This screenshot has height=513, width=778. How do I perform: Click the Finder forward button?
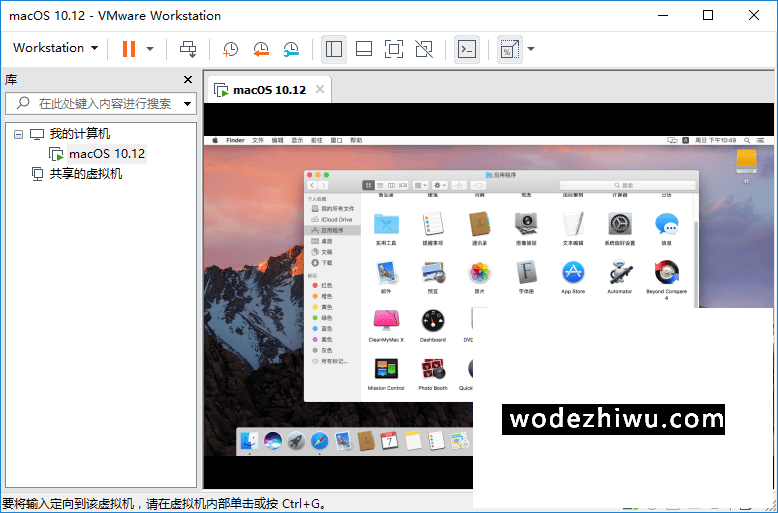point(323,185)
